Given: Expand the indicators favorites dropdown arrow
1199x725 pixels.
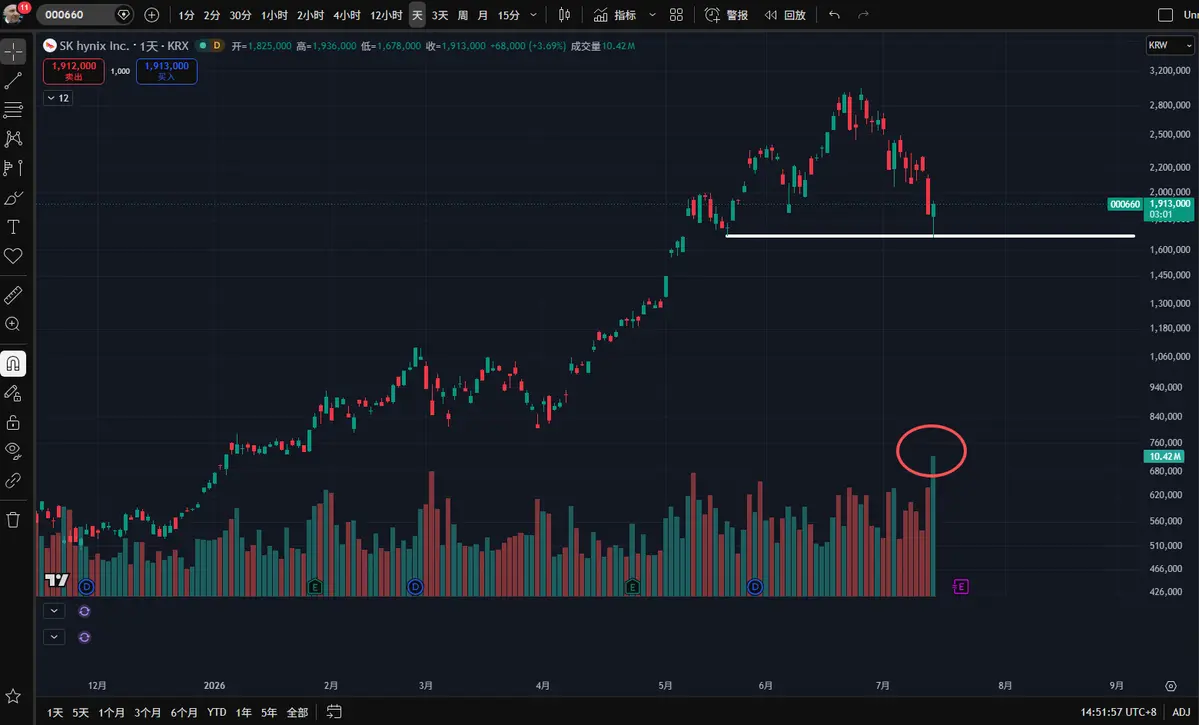Looking at the screenshot, I should (x=652, y=15).
